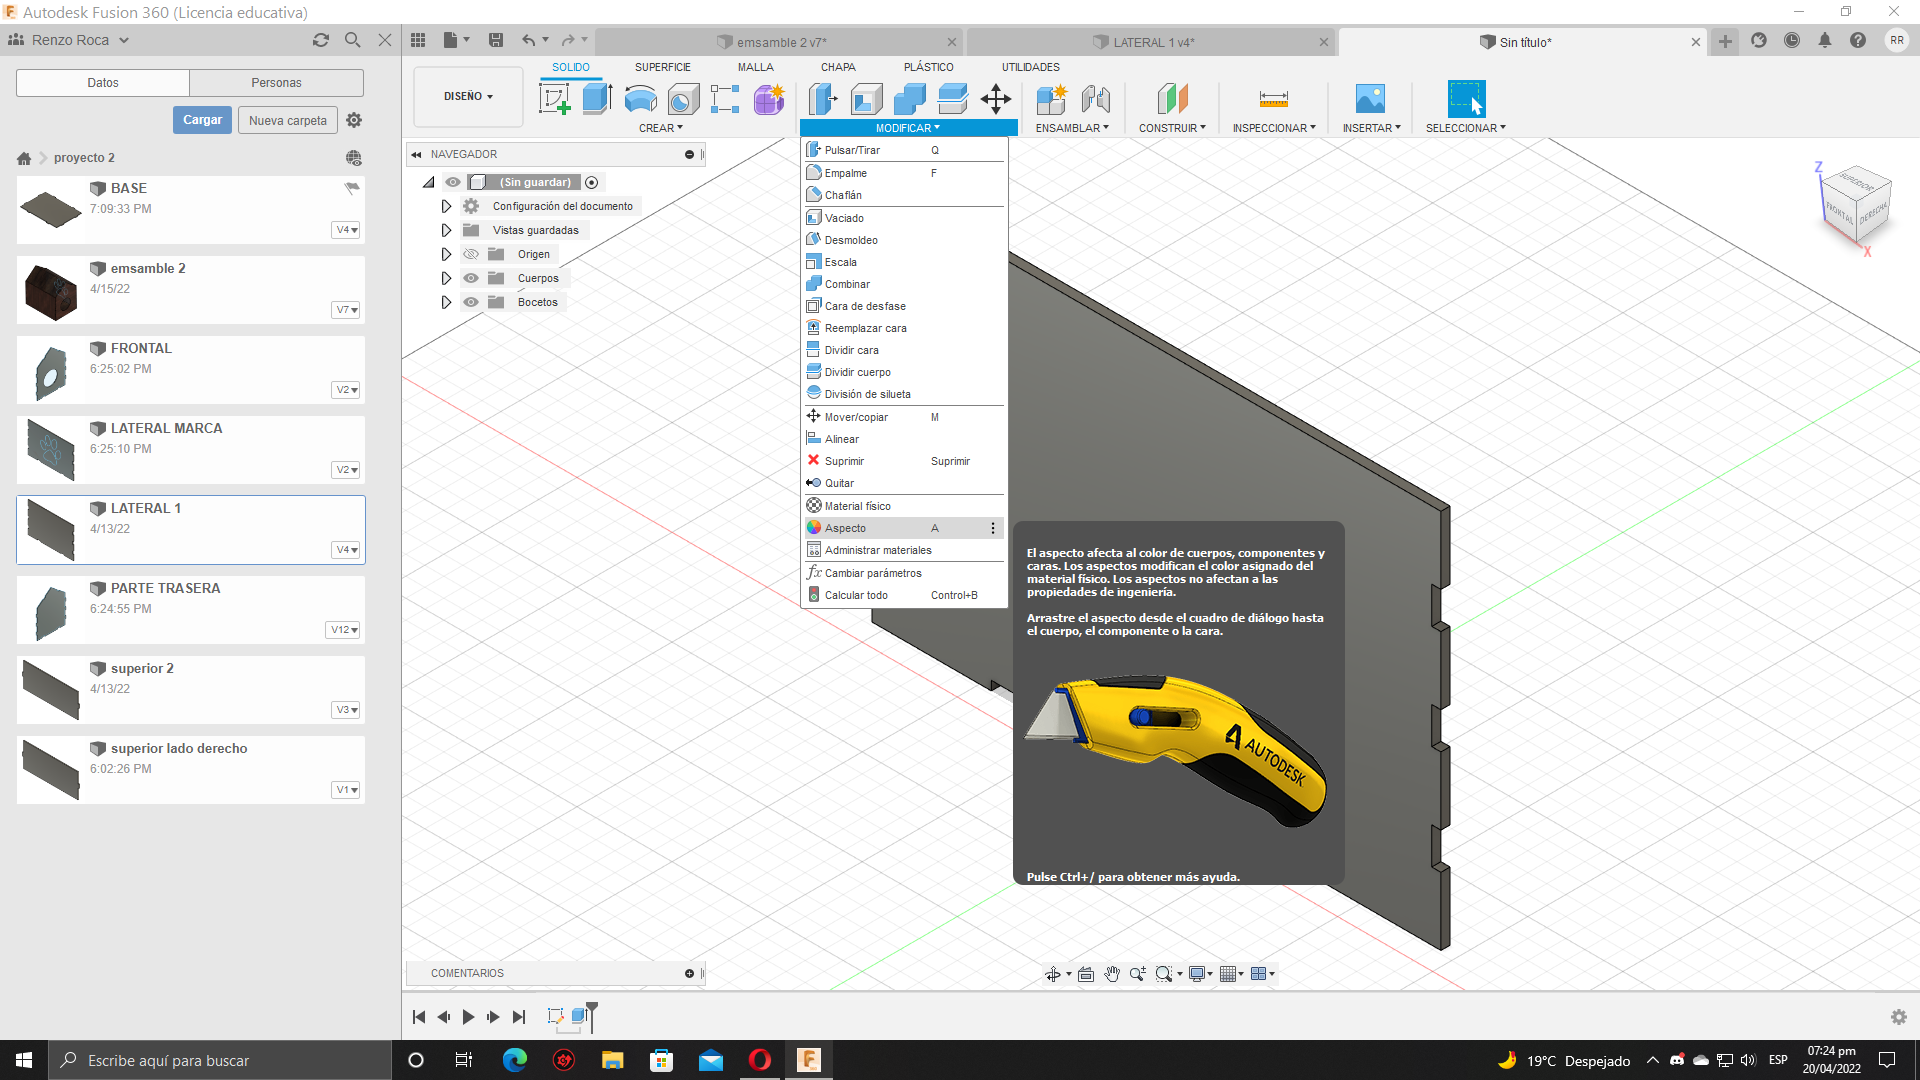
Task: Click the Measure ruler icon under Inspeccionar
Action: (x=1273, y=99)
